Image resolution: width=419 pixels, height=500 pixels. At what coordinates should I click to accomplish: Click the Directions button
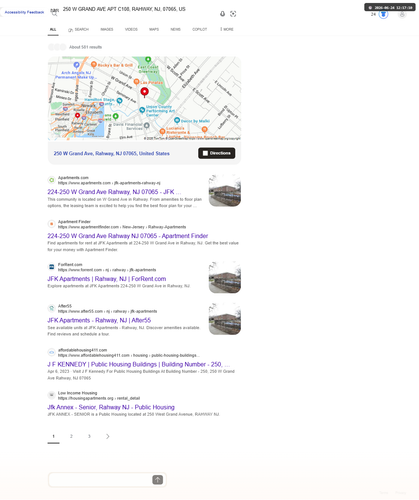click(217, 153)
